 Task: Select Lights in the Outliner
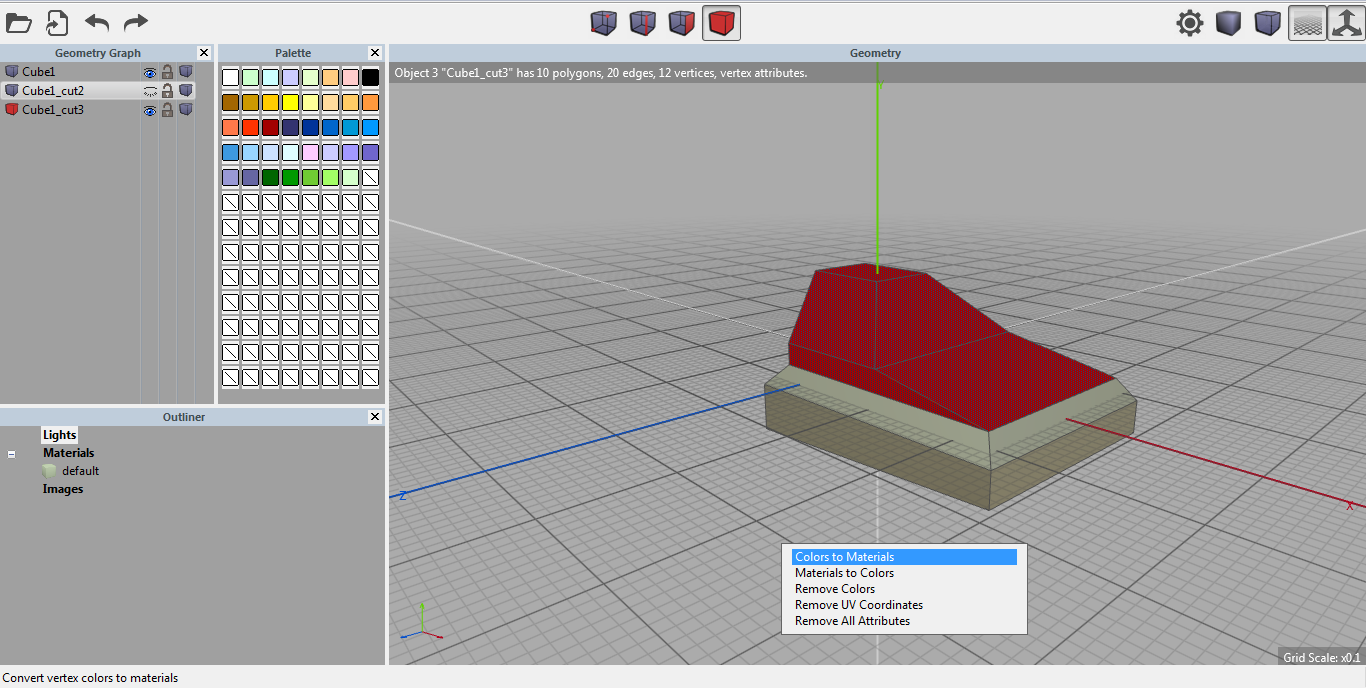[59, 435]
